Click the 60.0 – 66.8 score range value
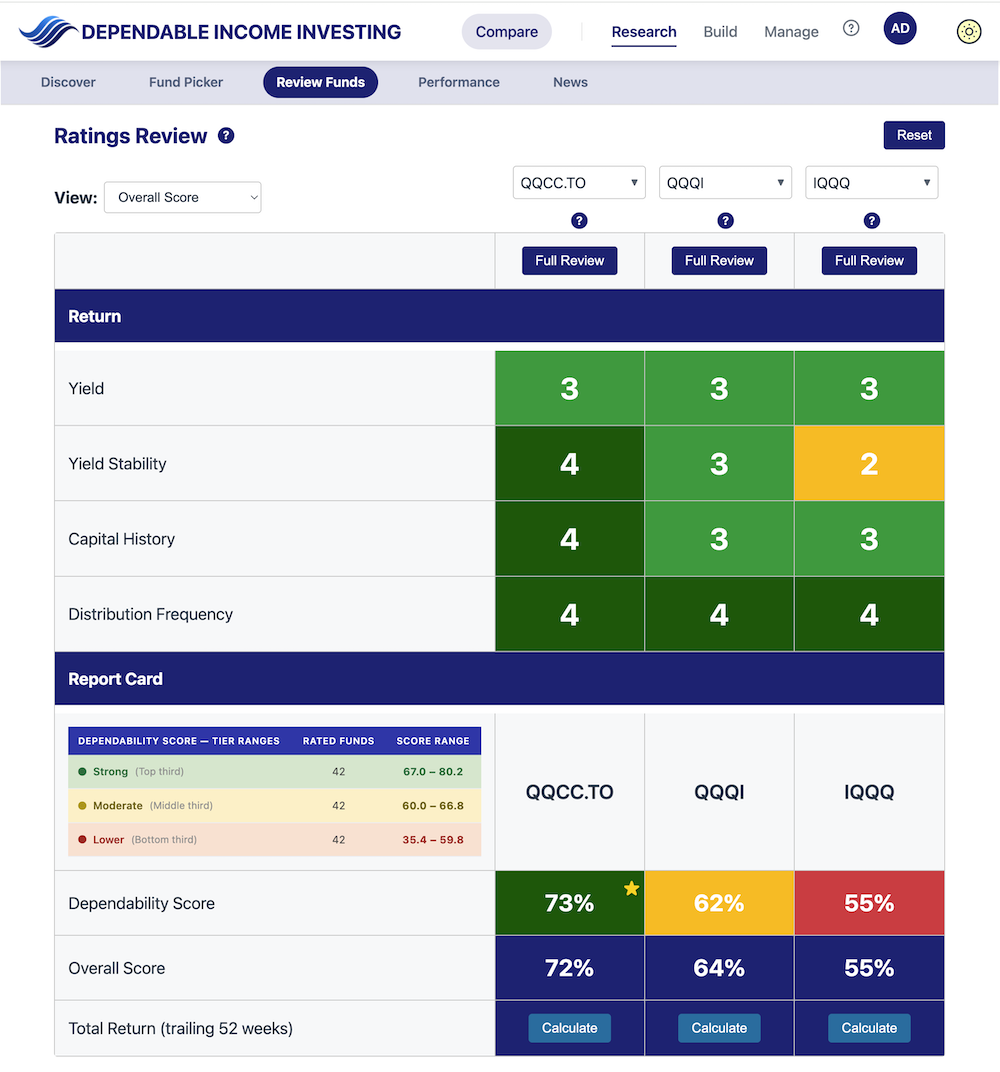The image size is (1000, 1072). point(433,805)
